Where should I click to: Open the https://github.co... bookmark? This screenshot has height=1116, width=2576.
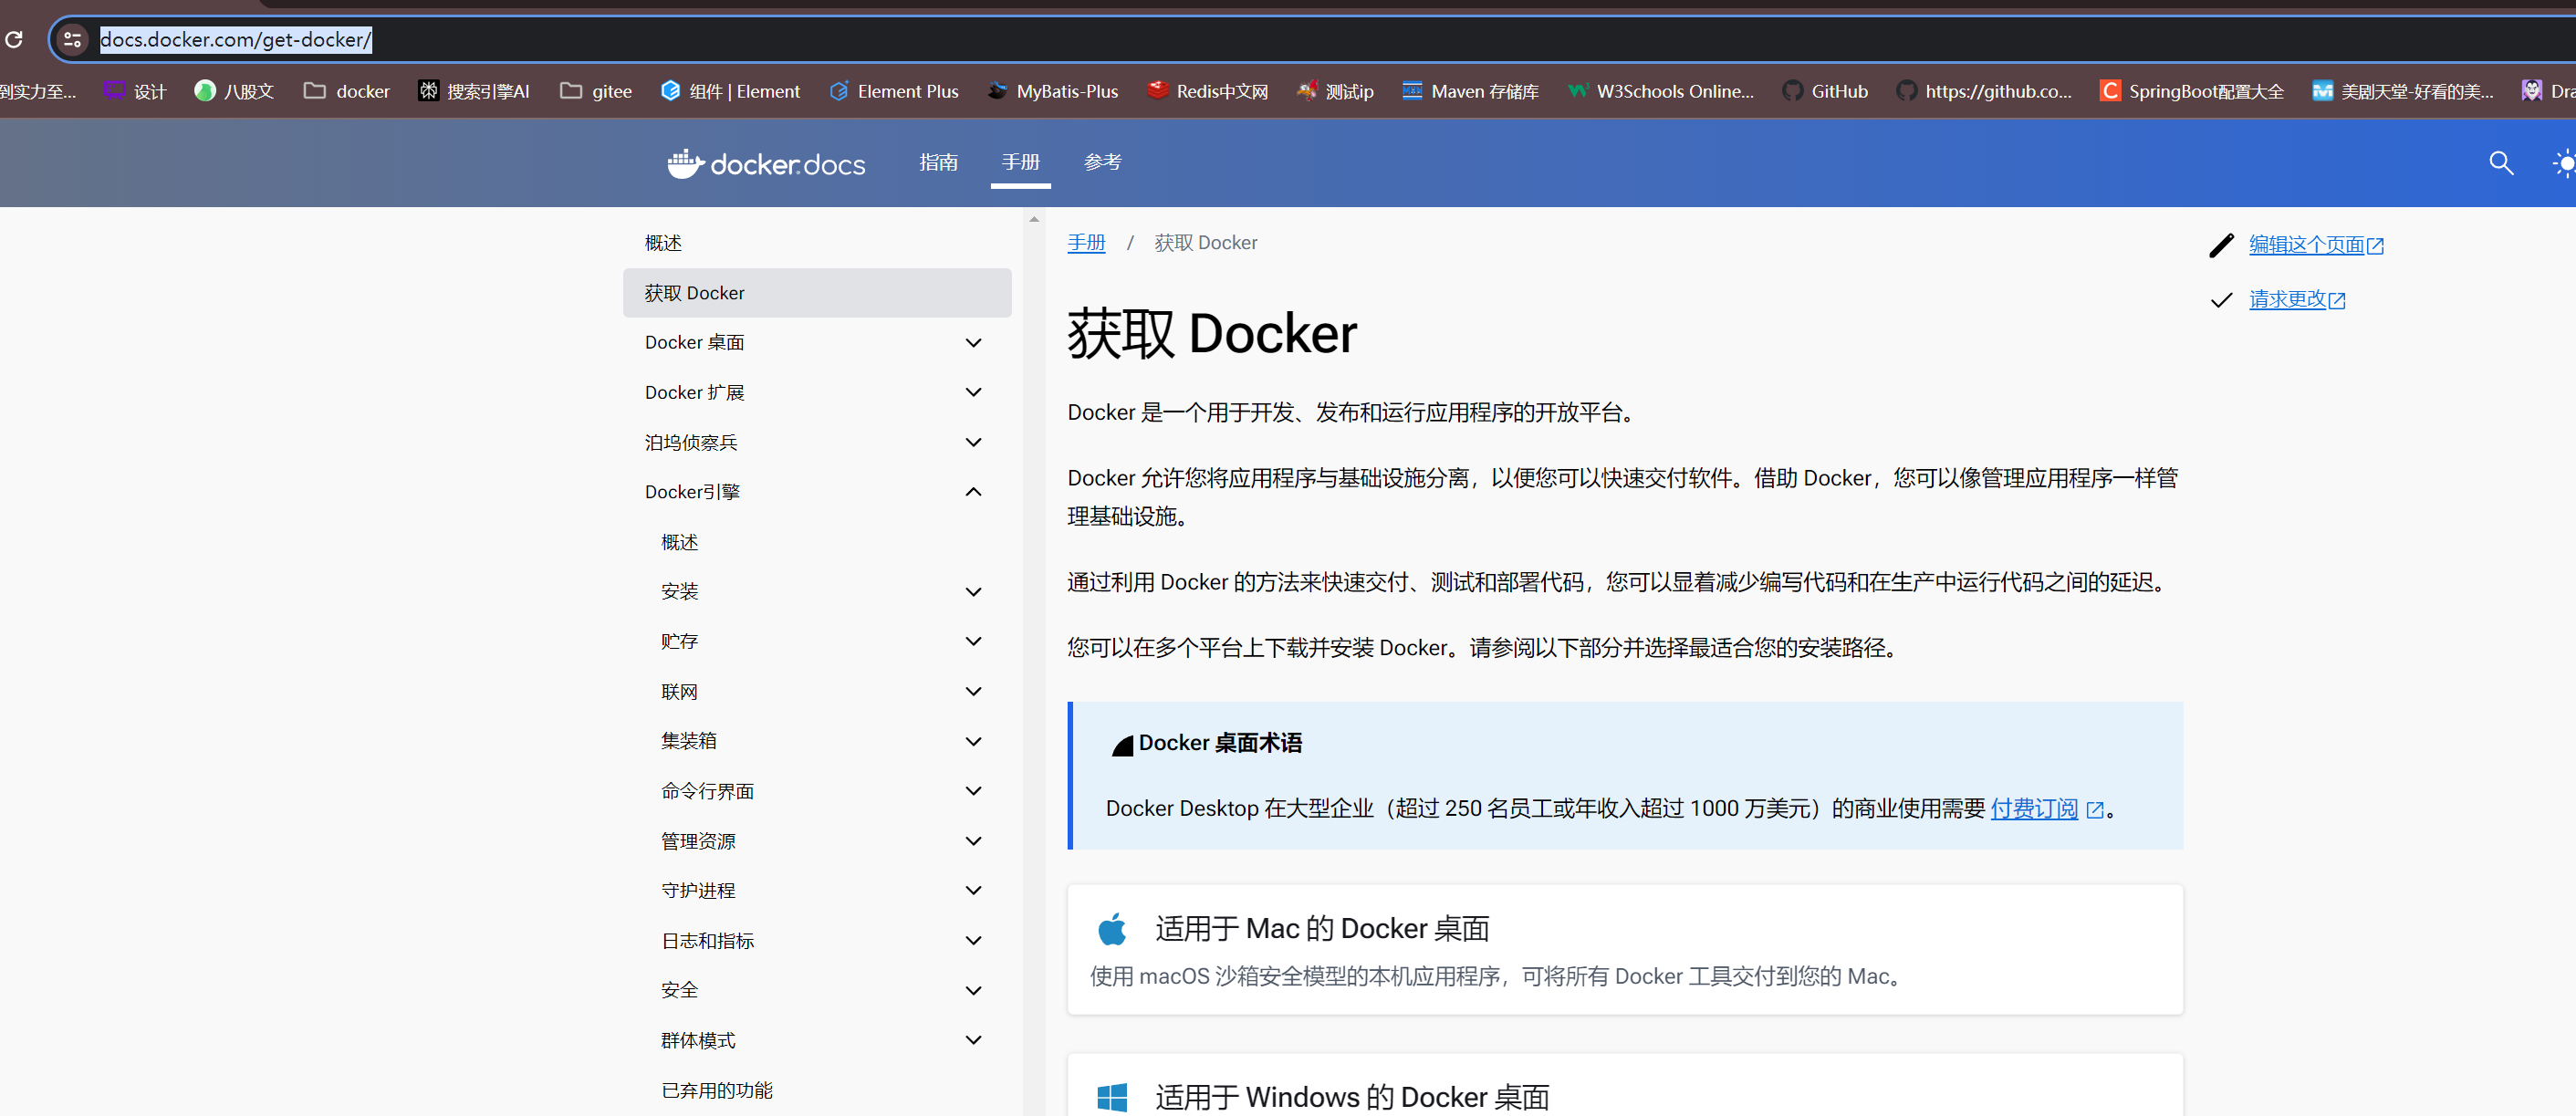(1985, 91)
